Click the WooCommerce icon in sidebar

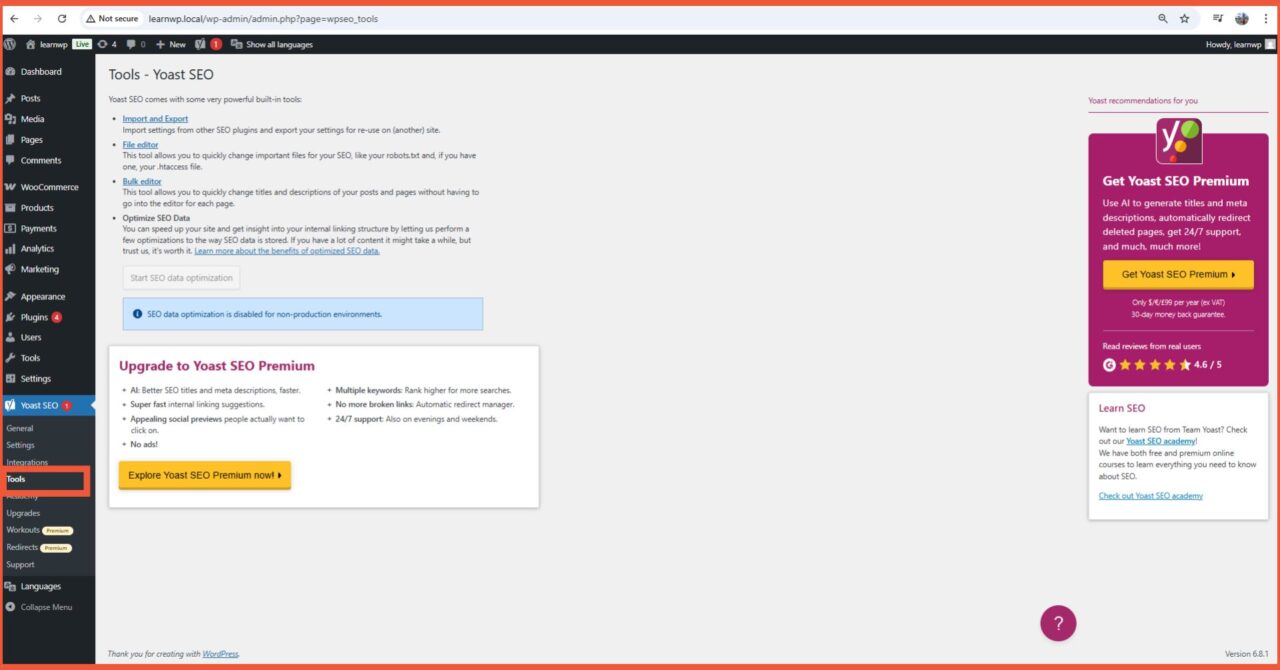tap(10, 187)
